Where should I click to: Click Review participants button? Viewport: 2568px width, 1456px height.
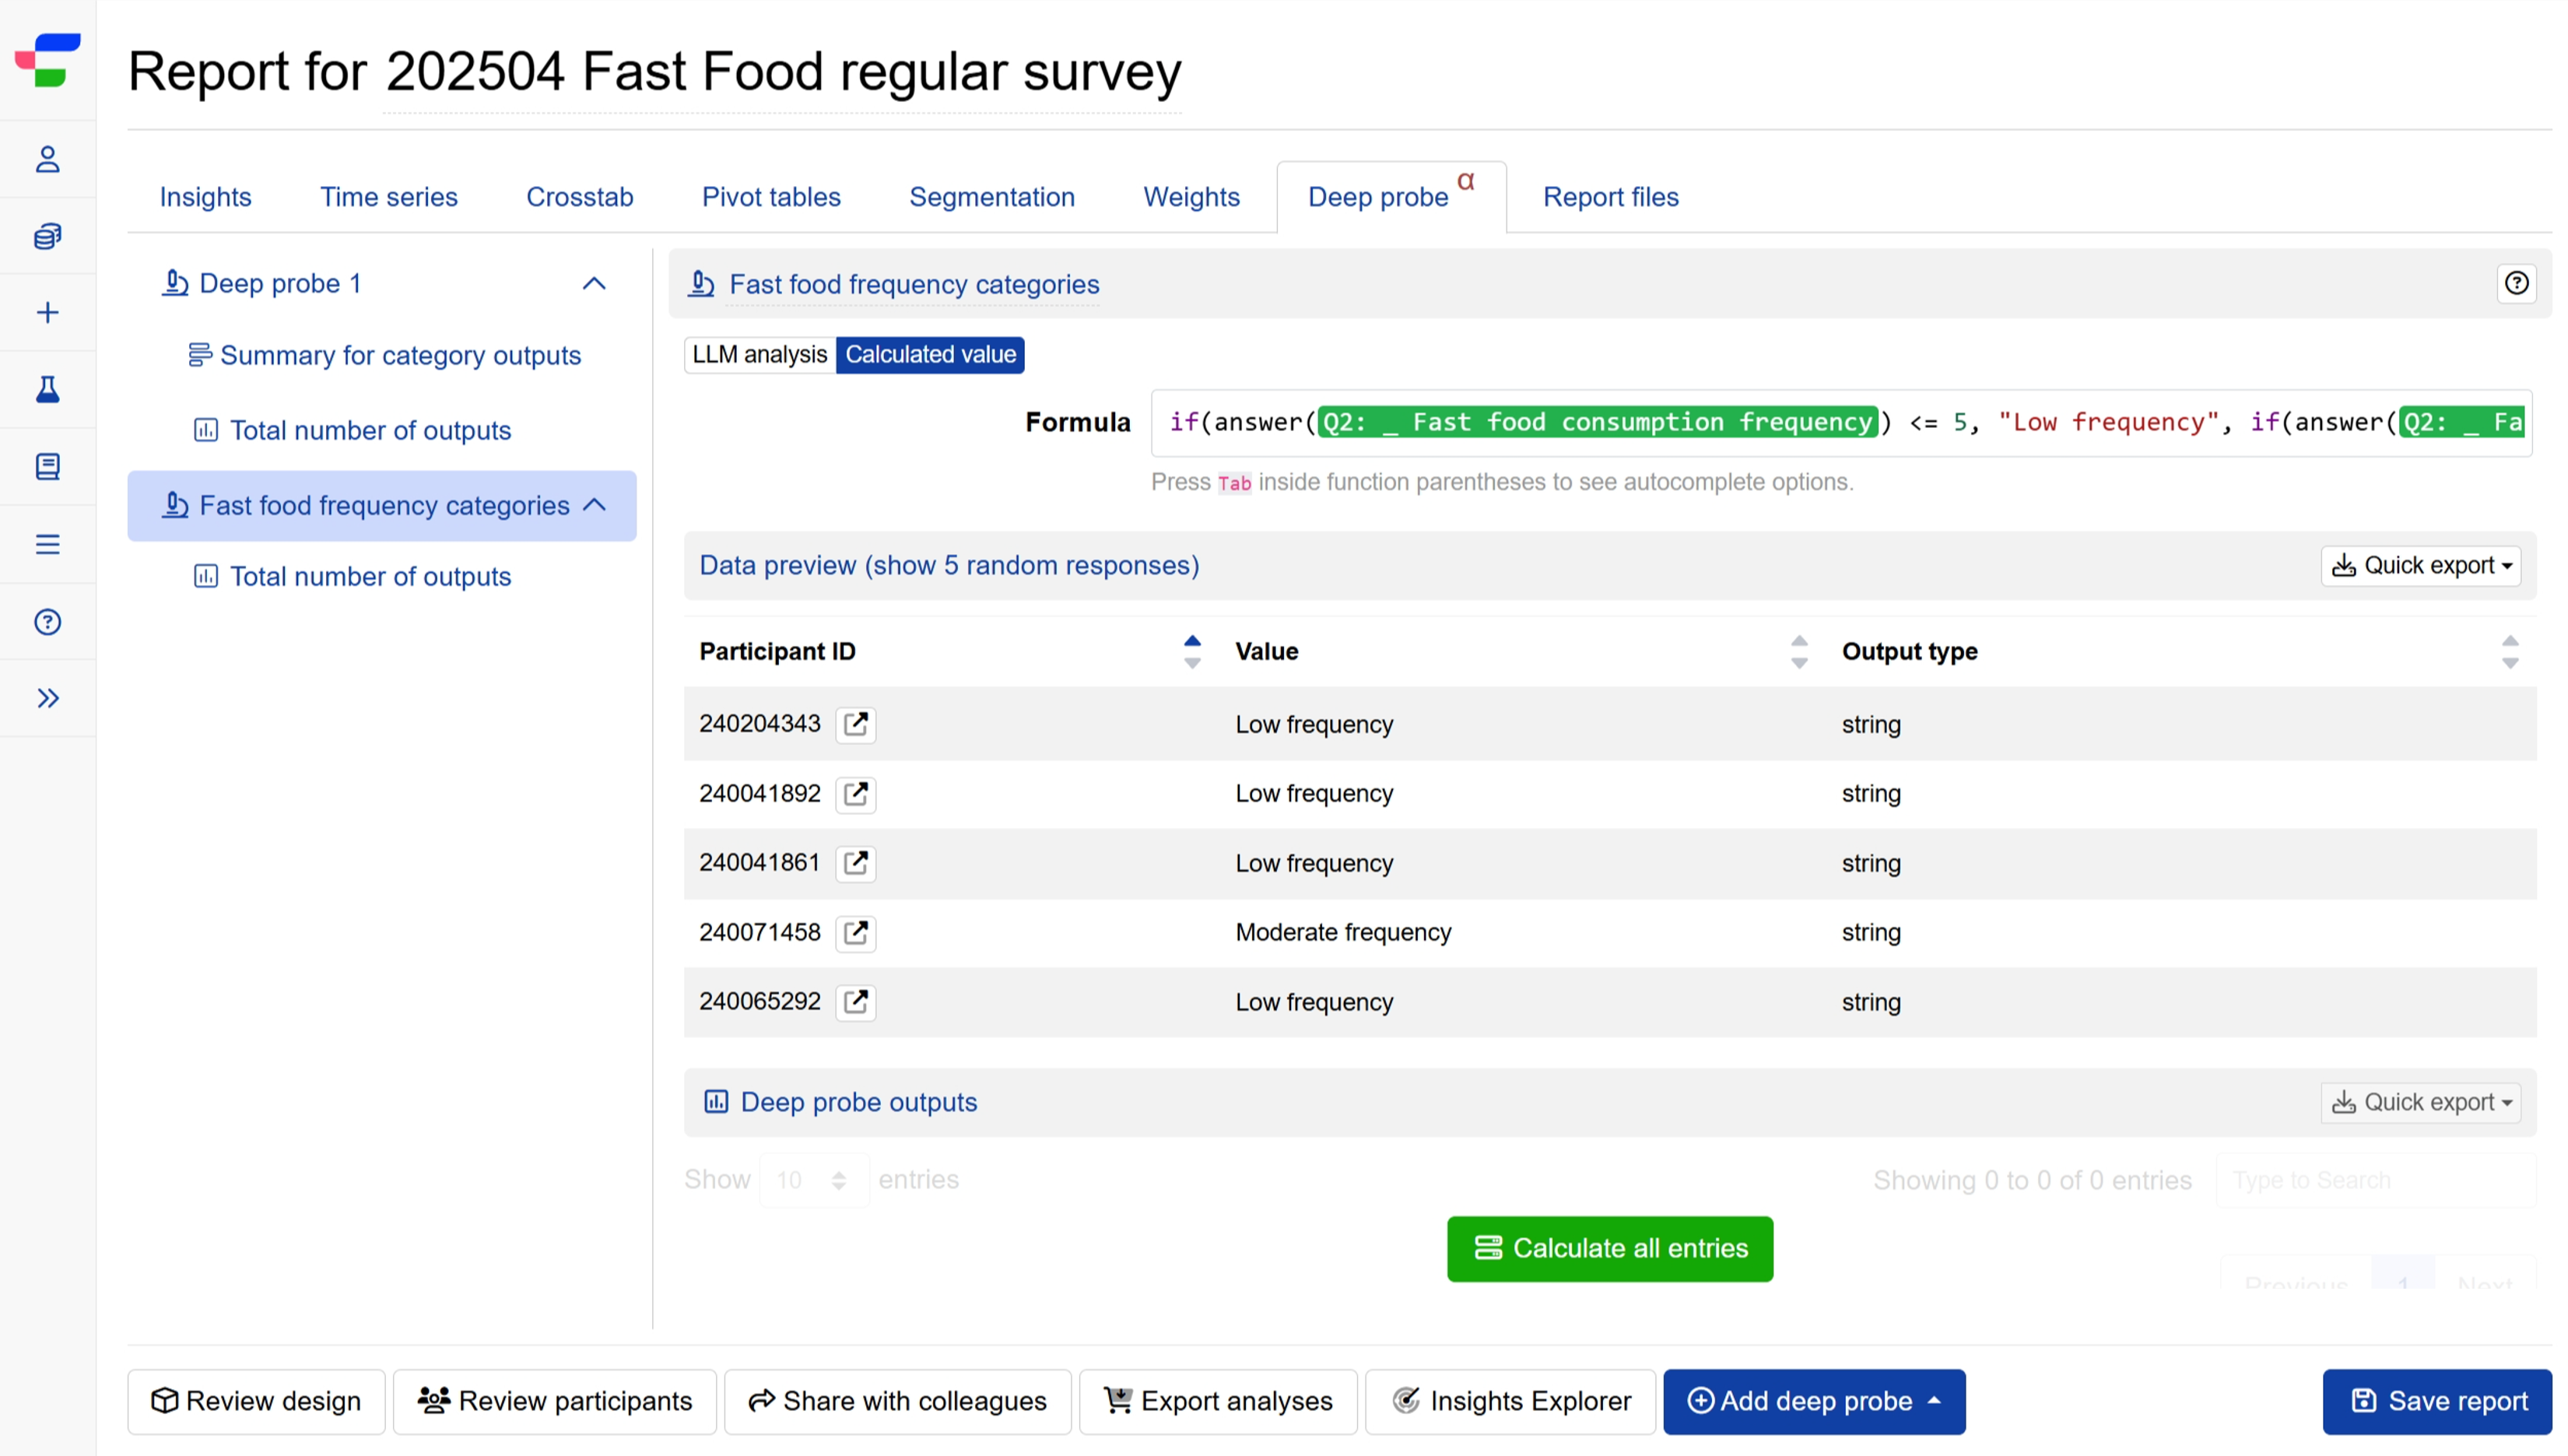[x=554, y=1401]
